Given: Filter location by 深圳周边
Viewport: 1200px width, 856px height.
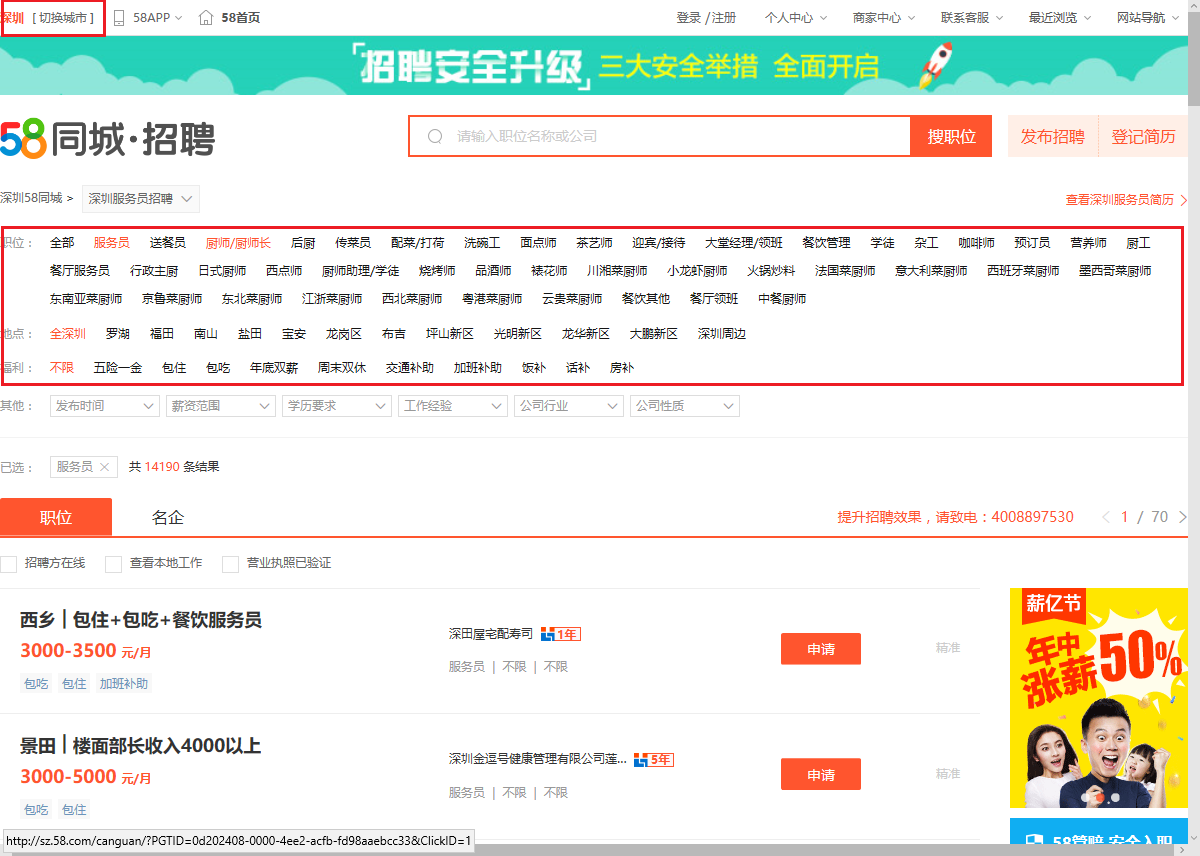Looking at the screenshot, I should click(722, 334).
